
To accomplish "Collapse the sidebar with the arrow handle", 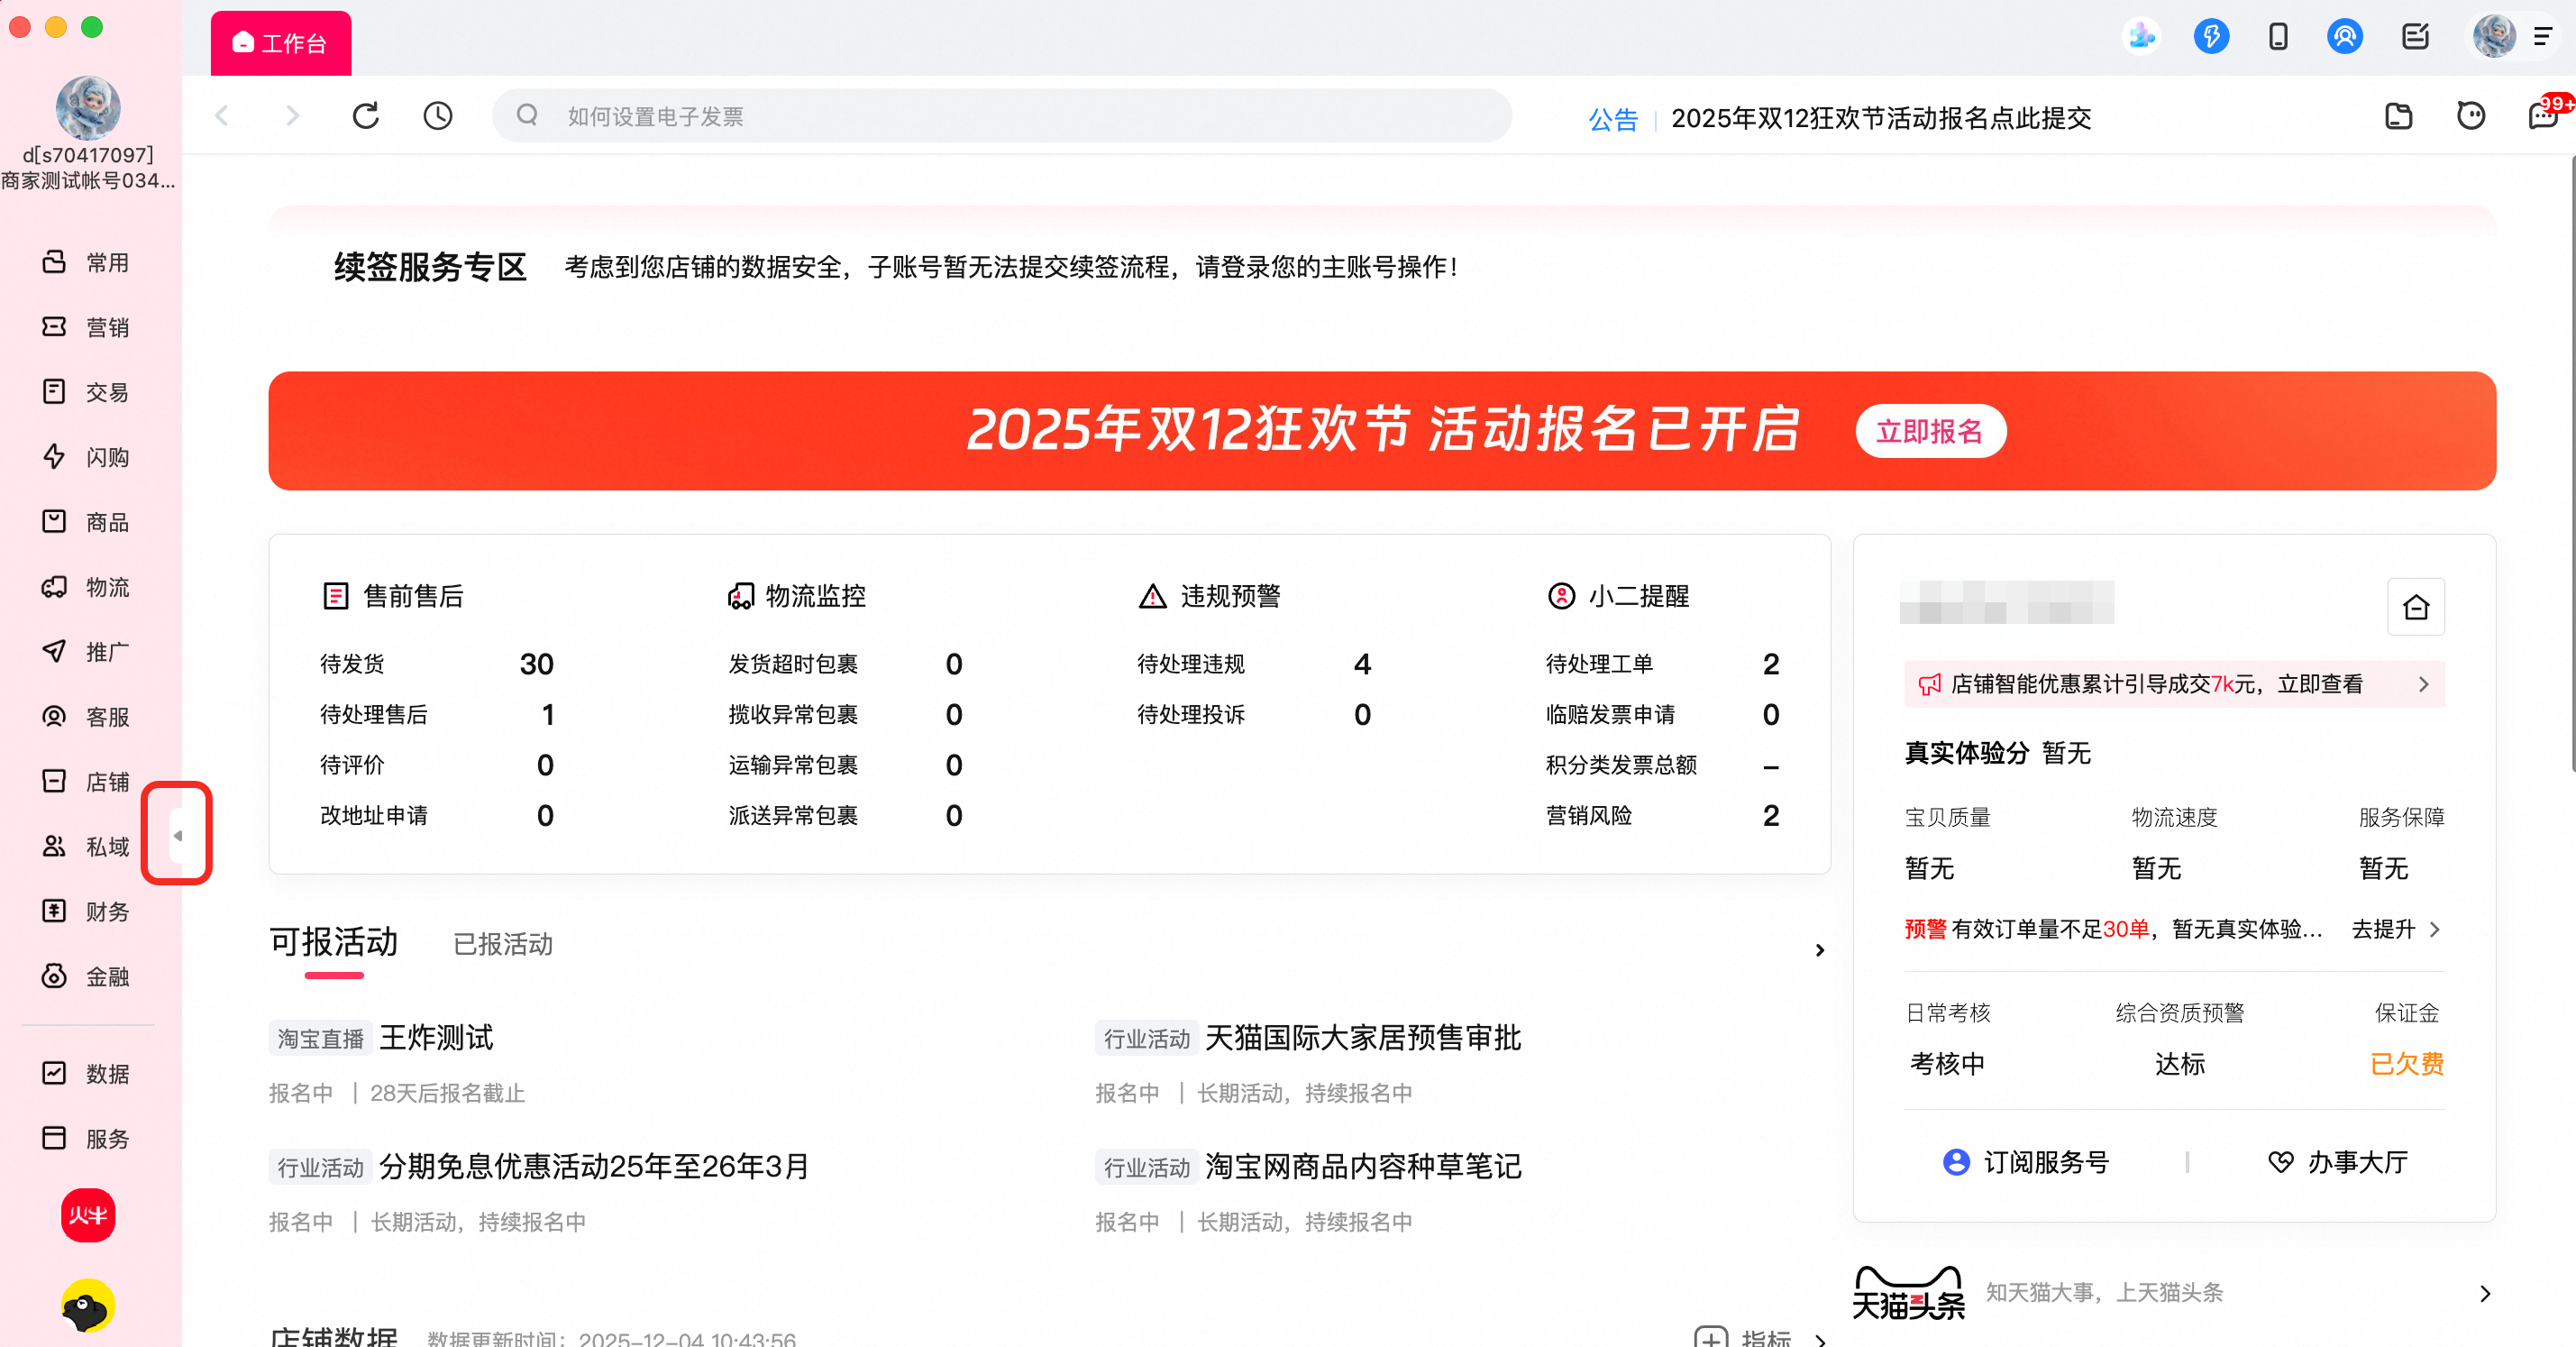I will (x=177, y=835).
